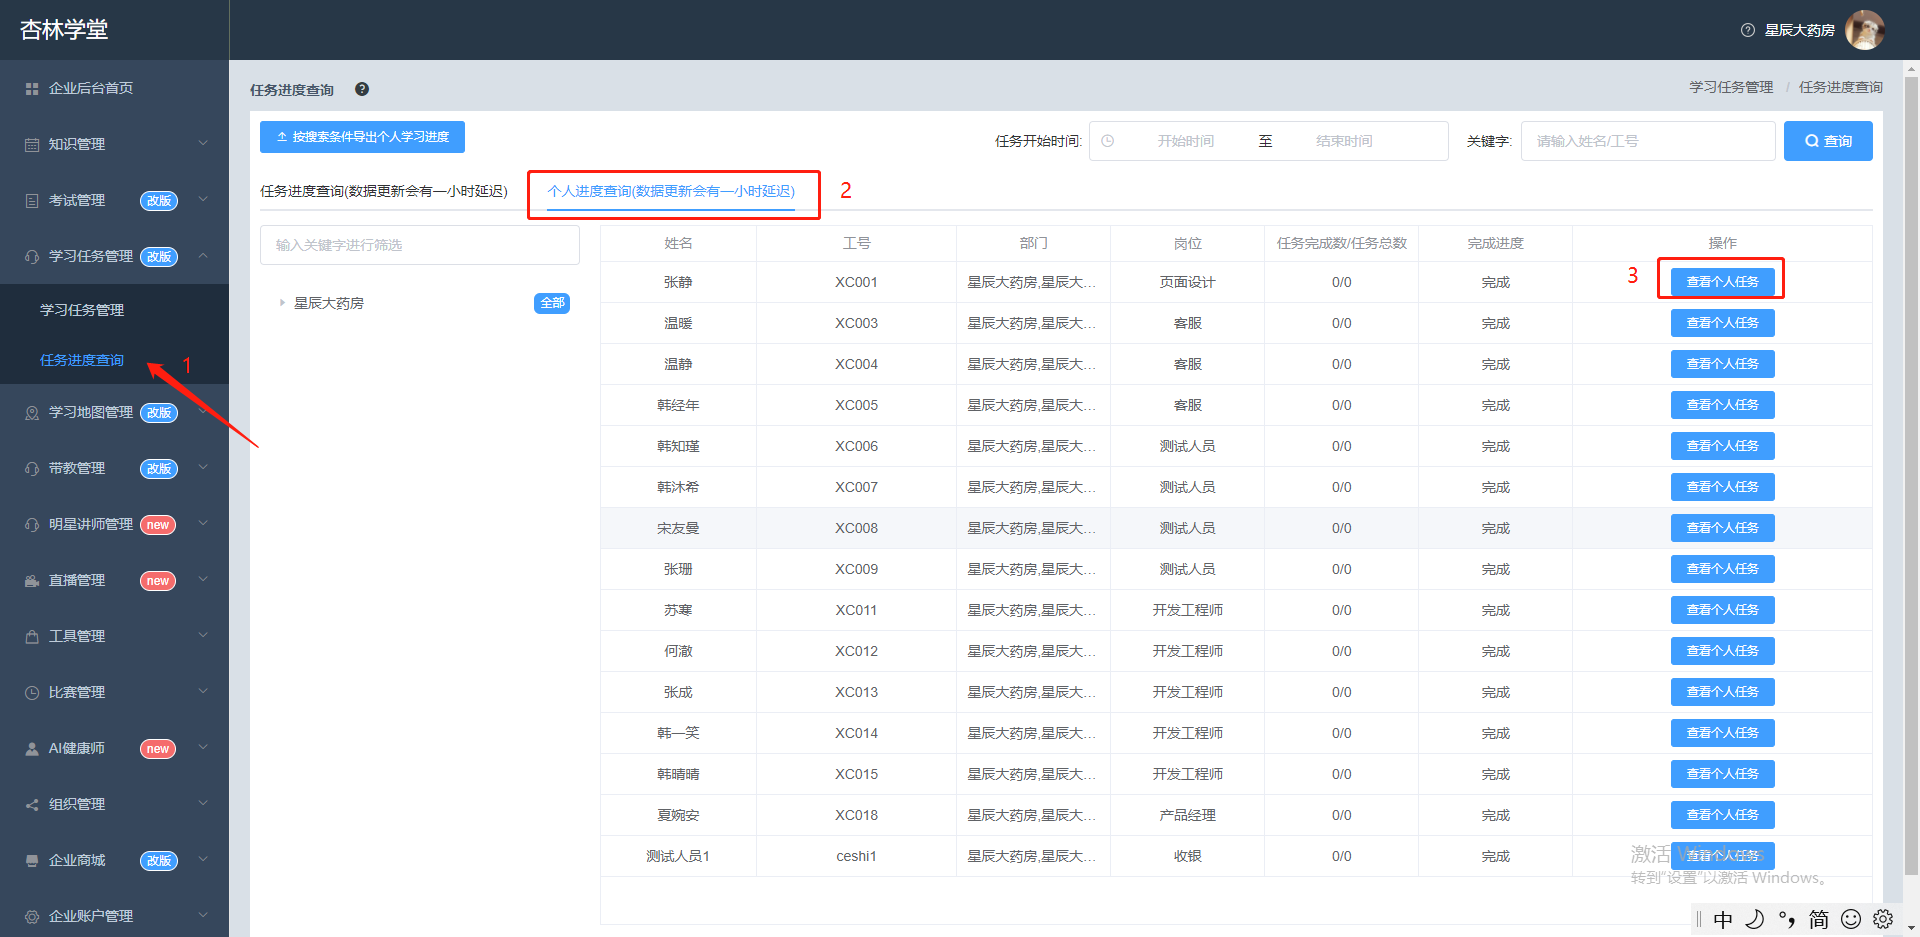Image resolution: width=1920 pixels, height=937 pixels.
Task: Click the 企业商城 sidebar icon
Action: [x=32, y=861]
